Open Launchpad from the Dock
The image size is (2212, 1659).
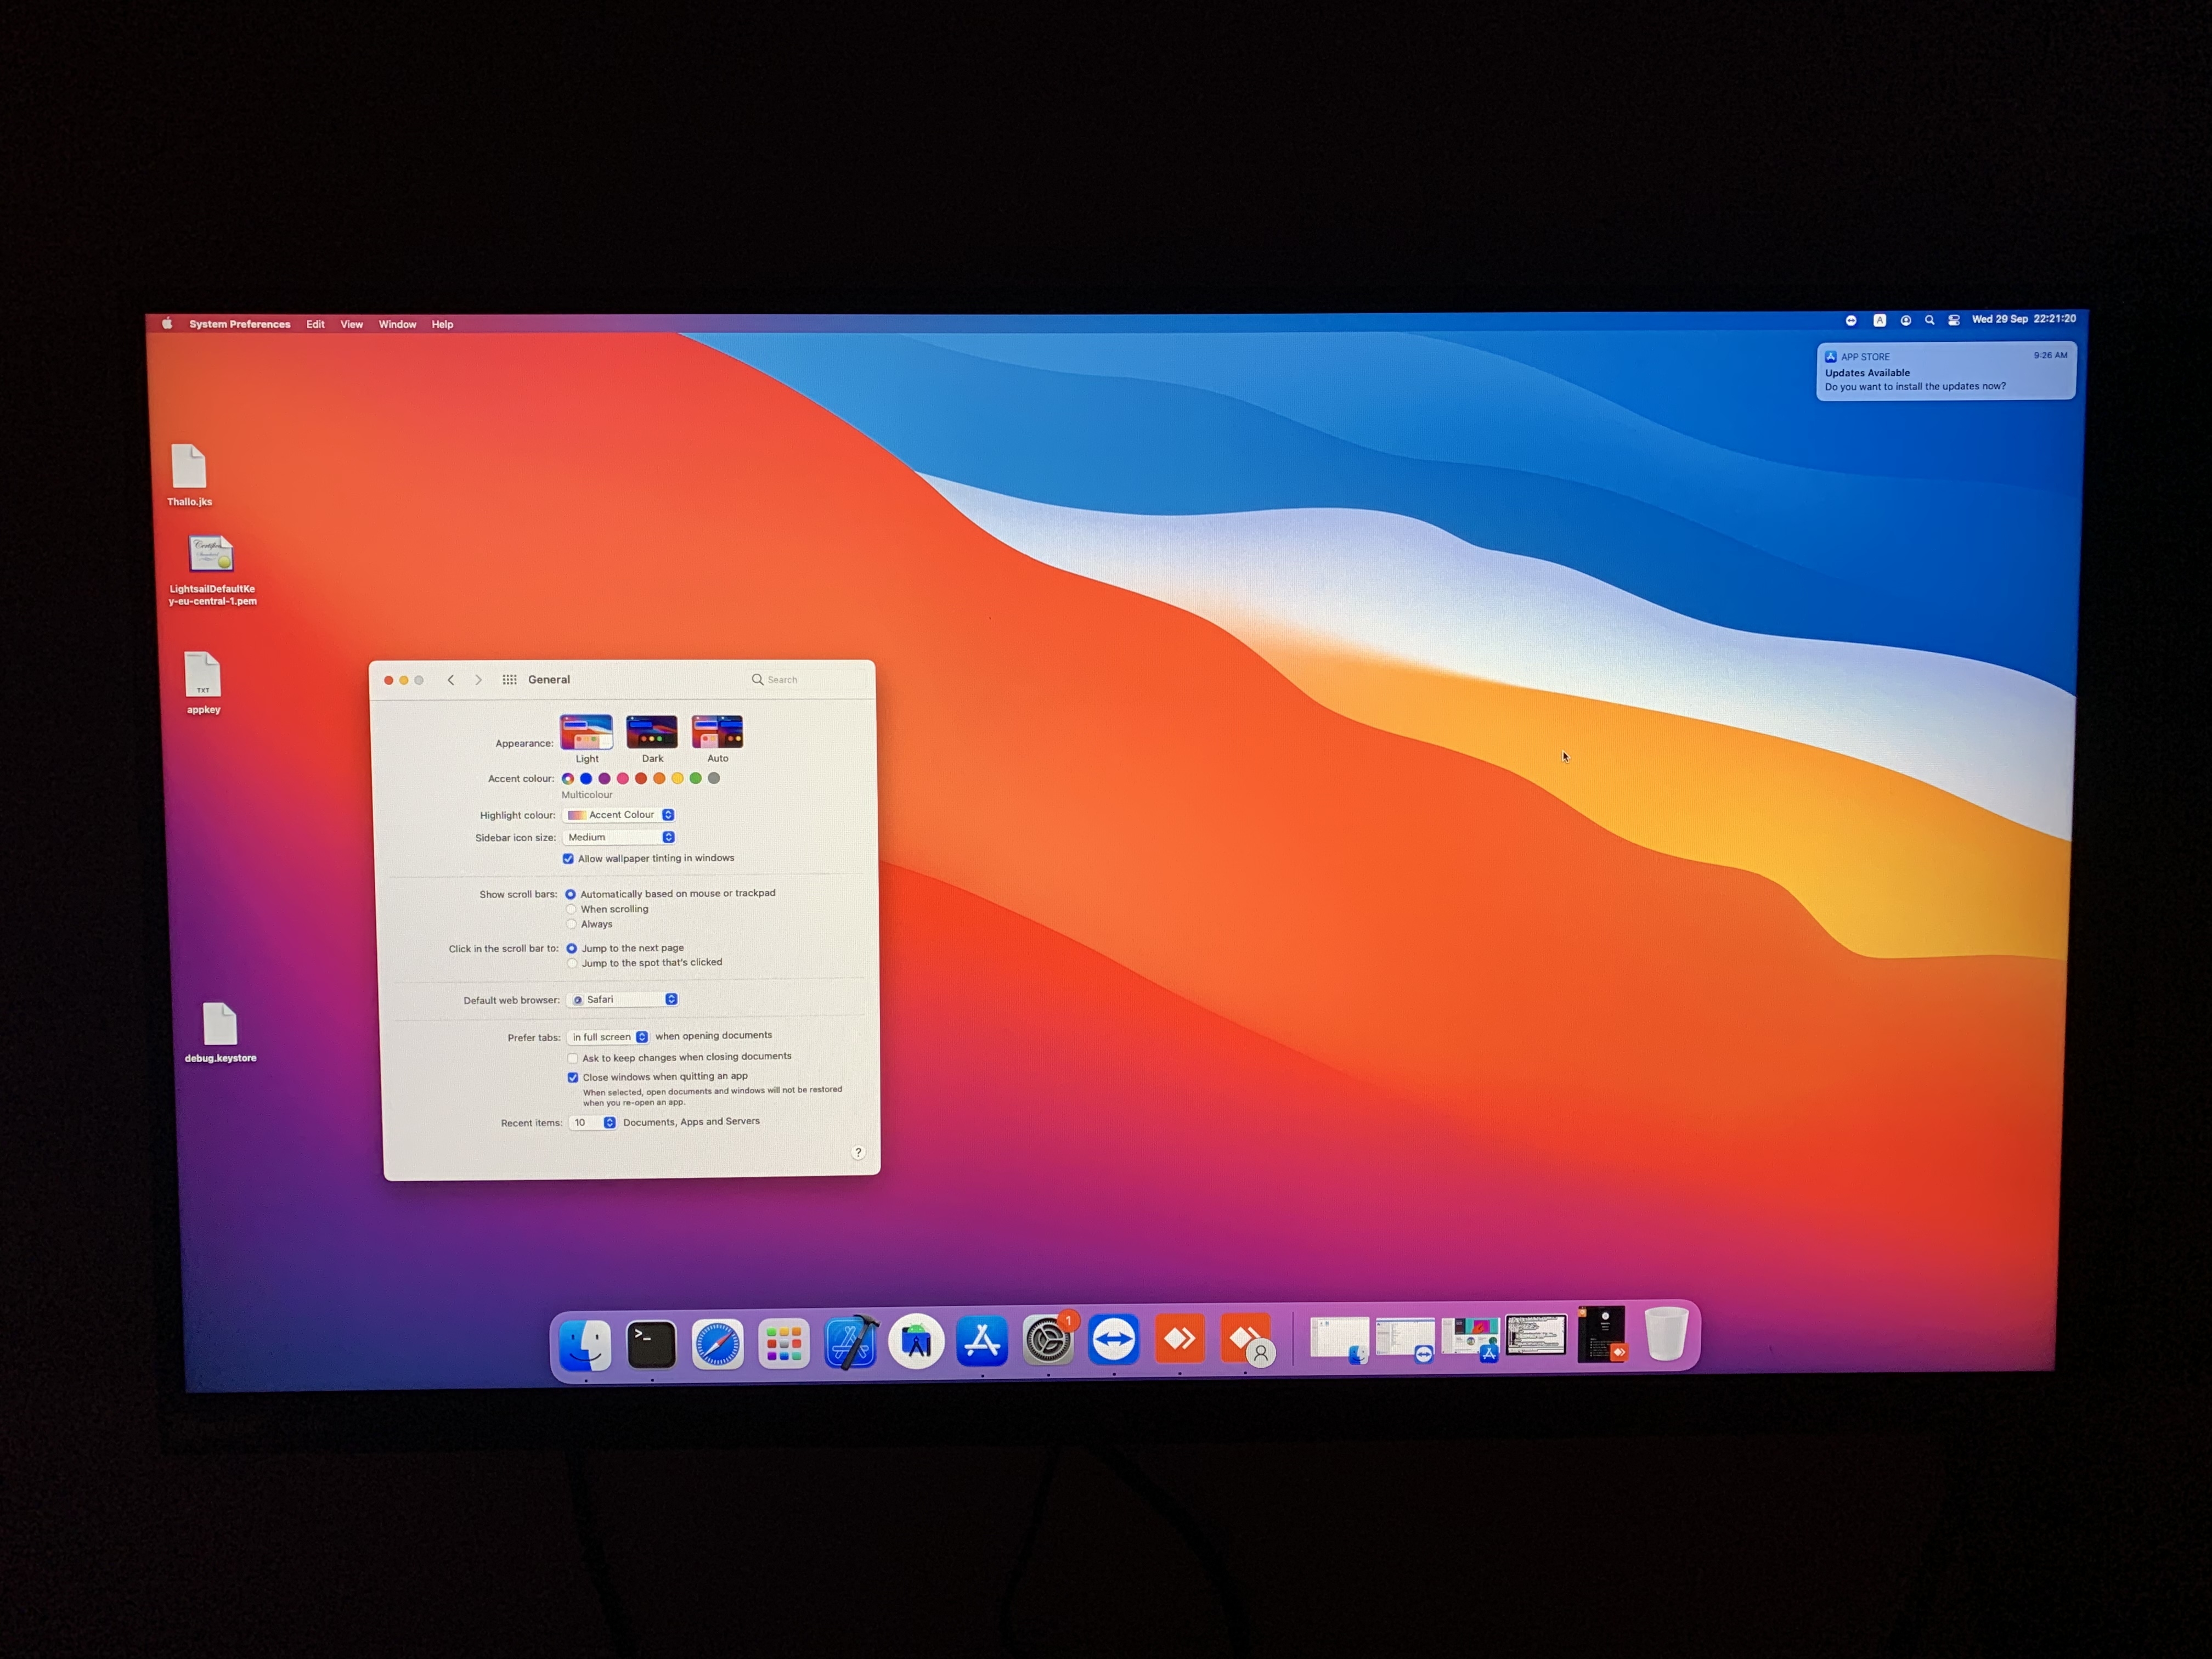(x=784, y=1343)
